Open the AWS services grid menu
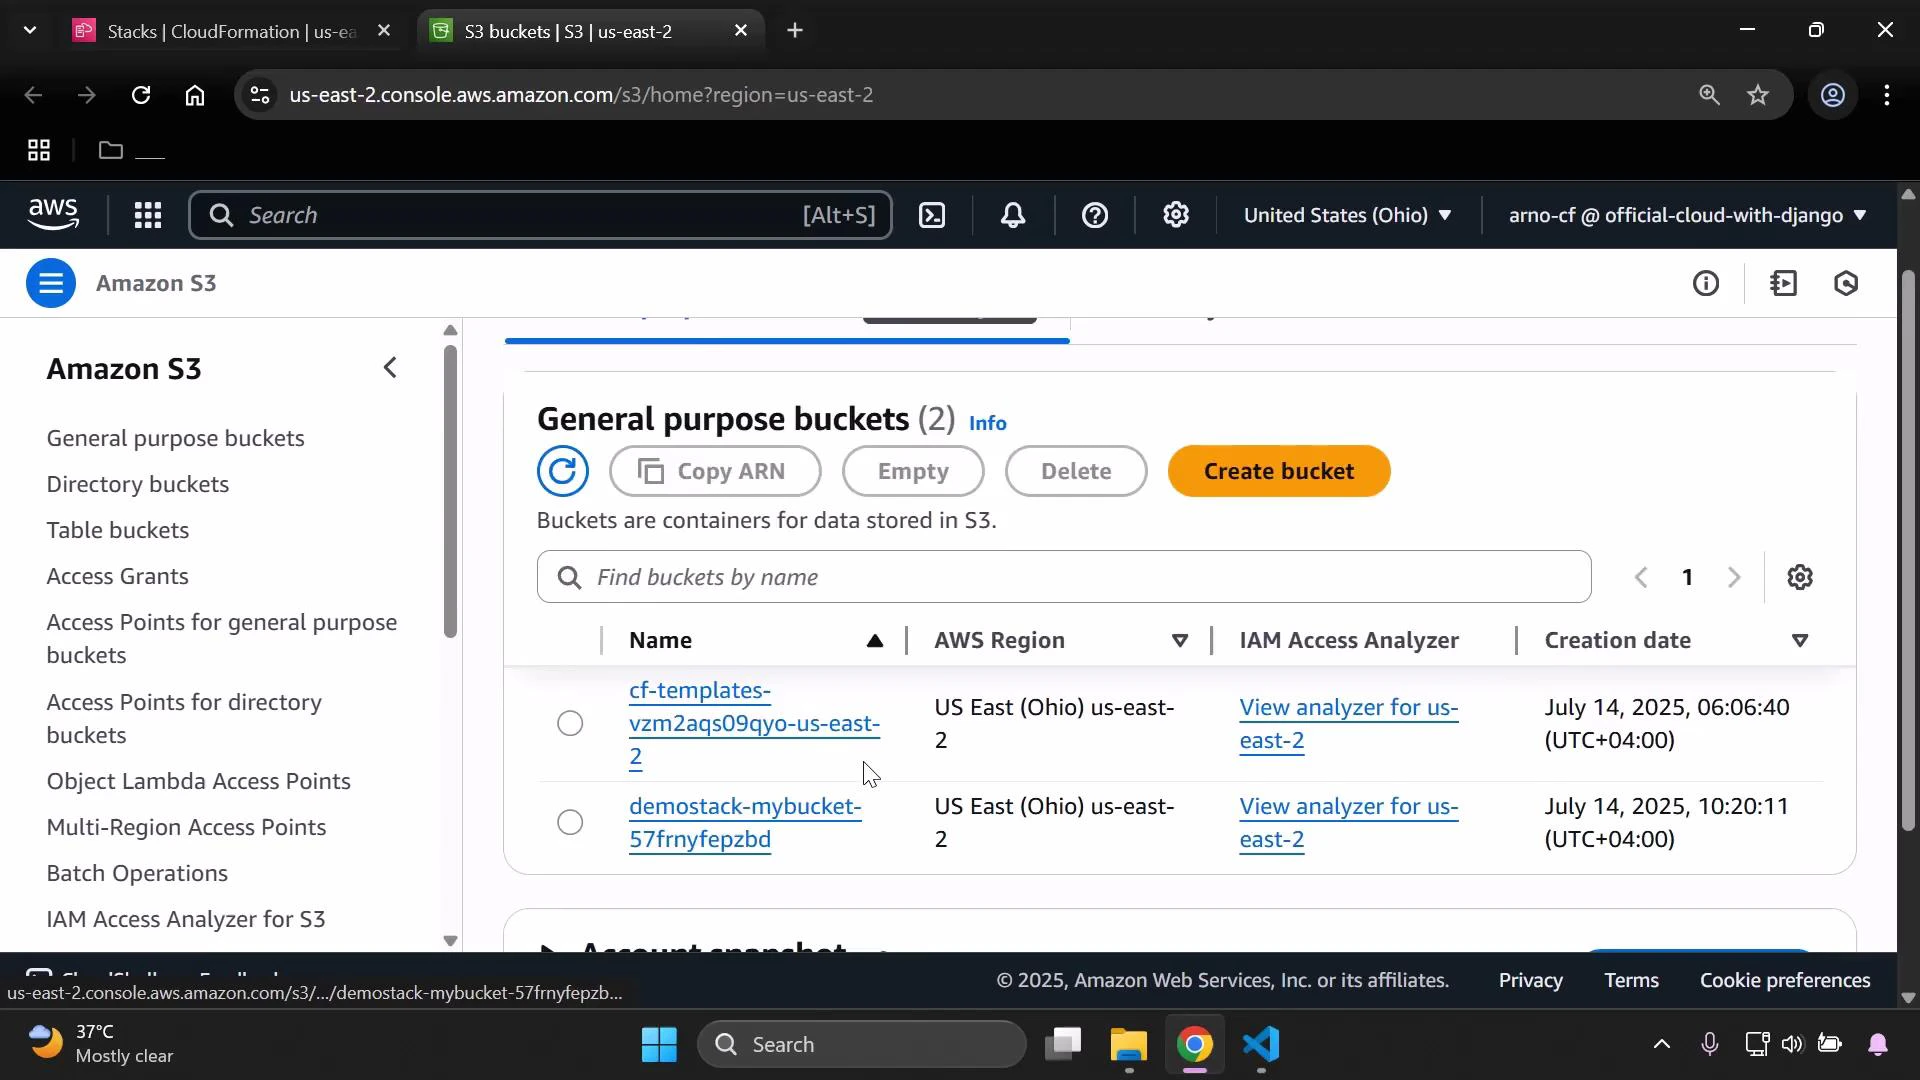 point(147,215)
